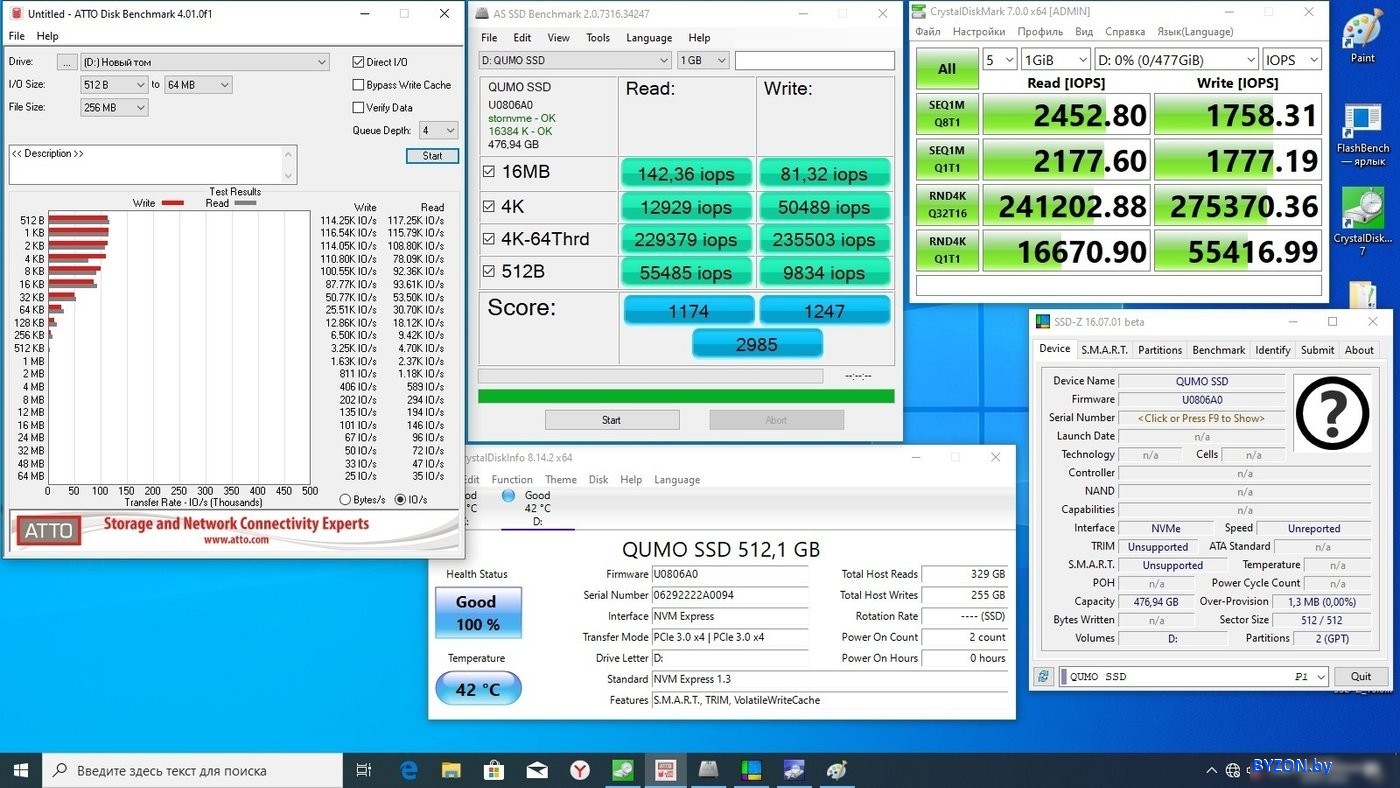Switch to Paint palette taskbar icon

coord(837,770)
